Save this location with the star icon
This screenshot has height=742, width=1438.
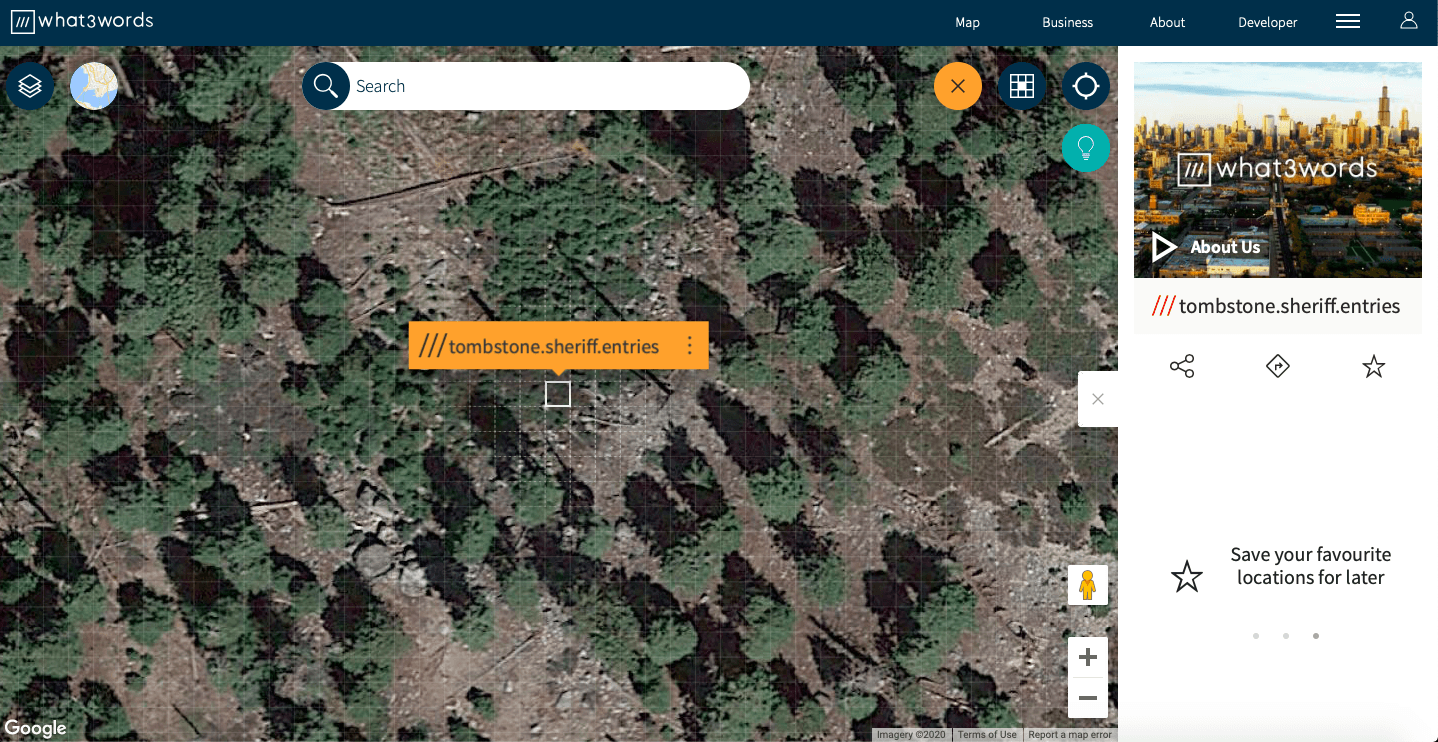1374,367
